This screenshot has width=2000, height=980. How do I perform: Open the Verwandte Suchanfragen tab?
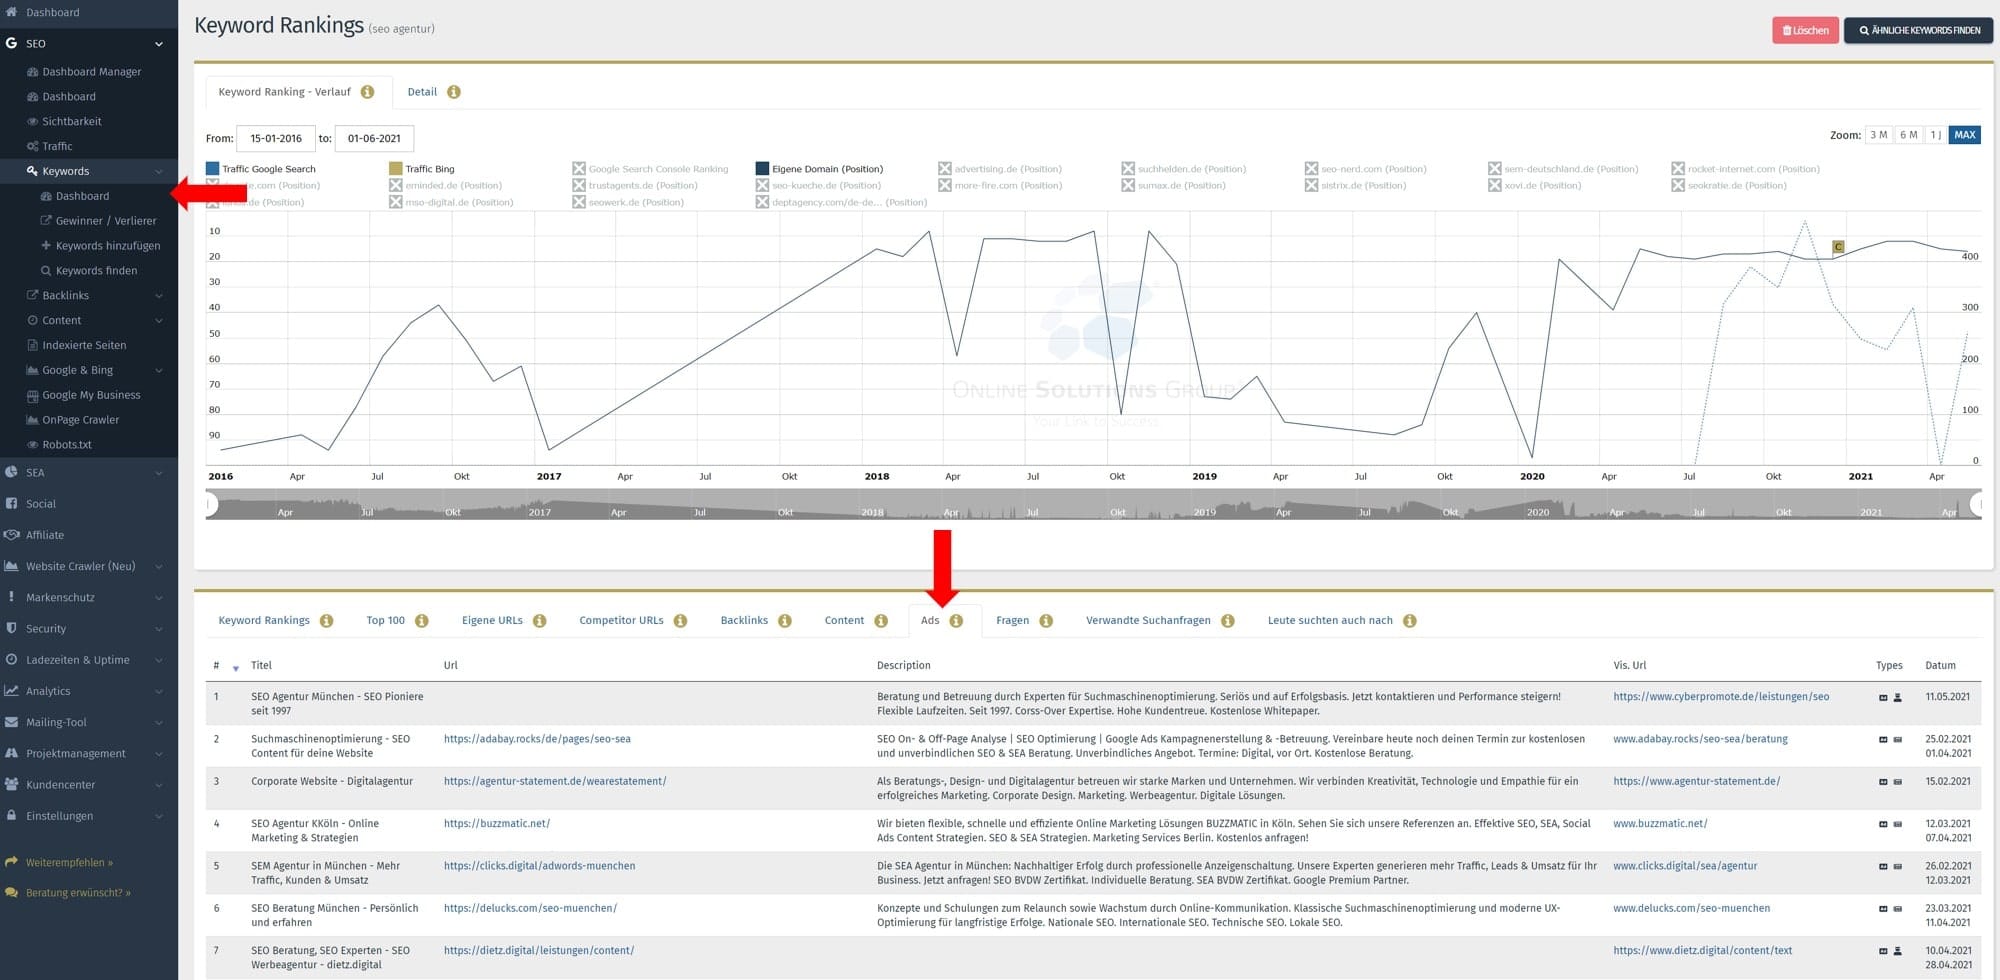click(x=1148, y=621)
